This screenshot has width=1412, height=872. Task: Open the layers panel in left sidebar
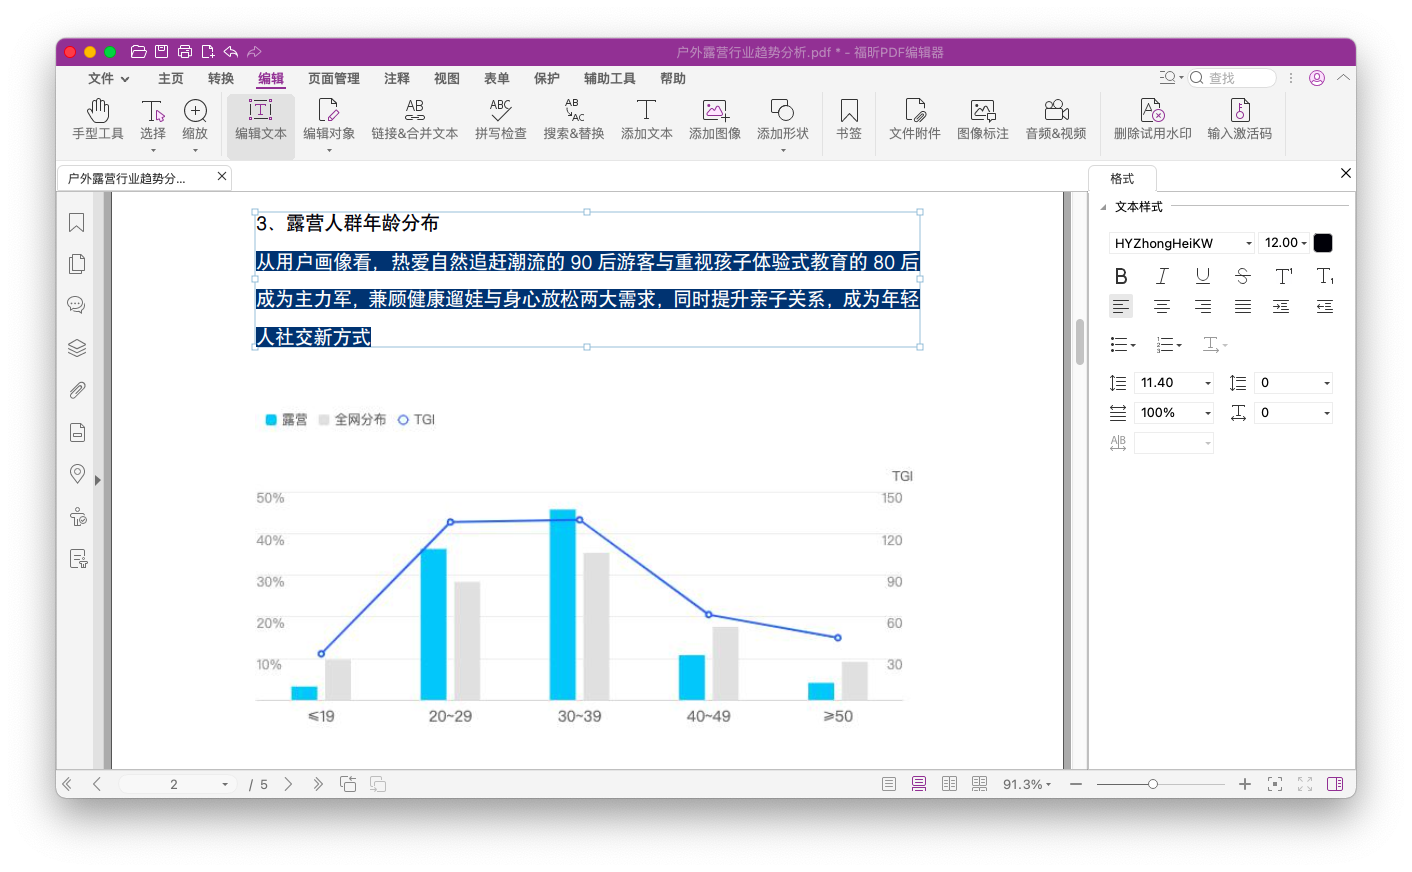[77, 348]
